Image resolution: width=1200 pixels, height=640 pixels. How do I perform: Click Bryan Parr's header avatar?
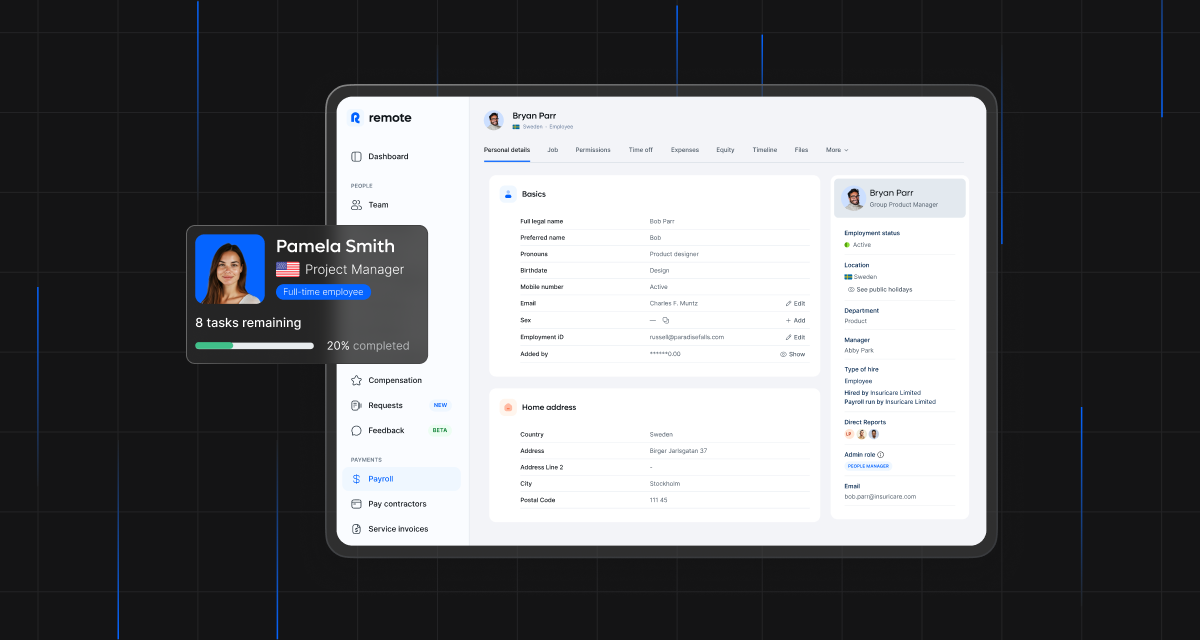pyautogui.click(x=494, y=120)
